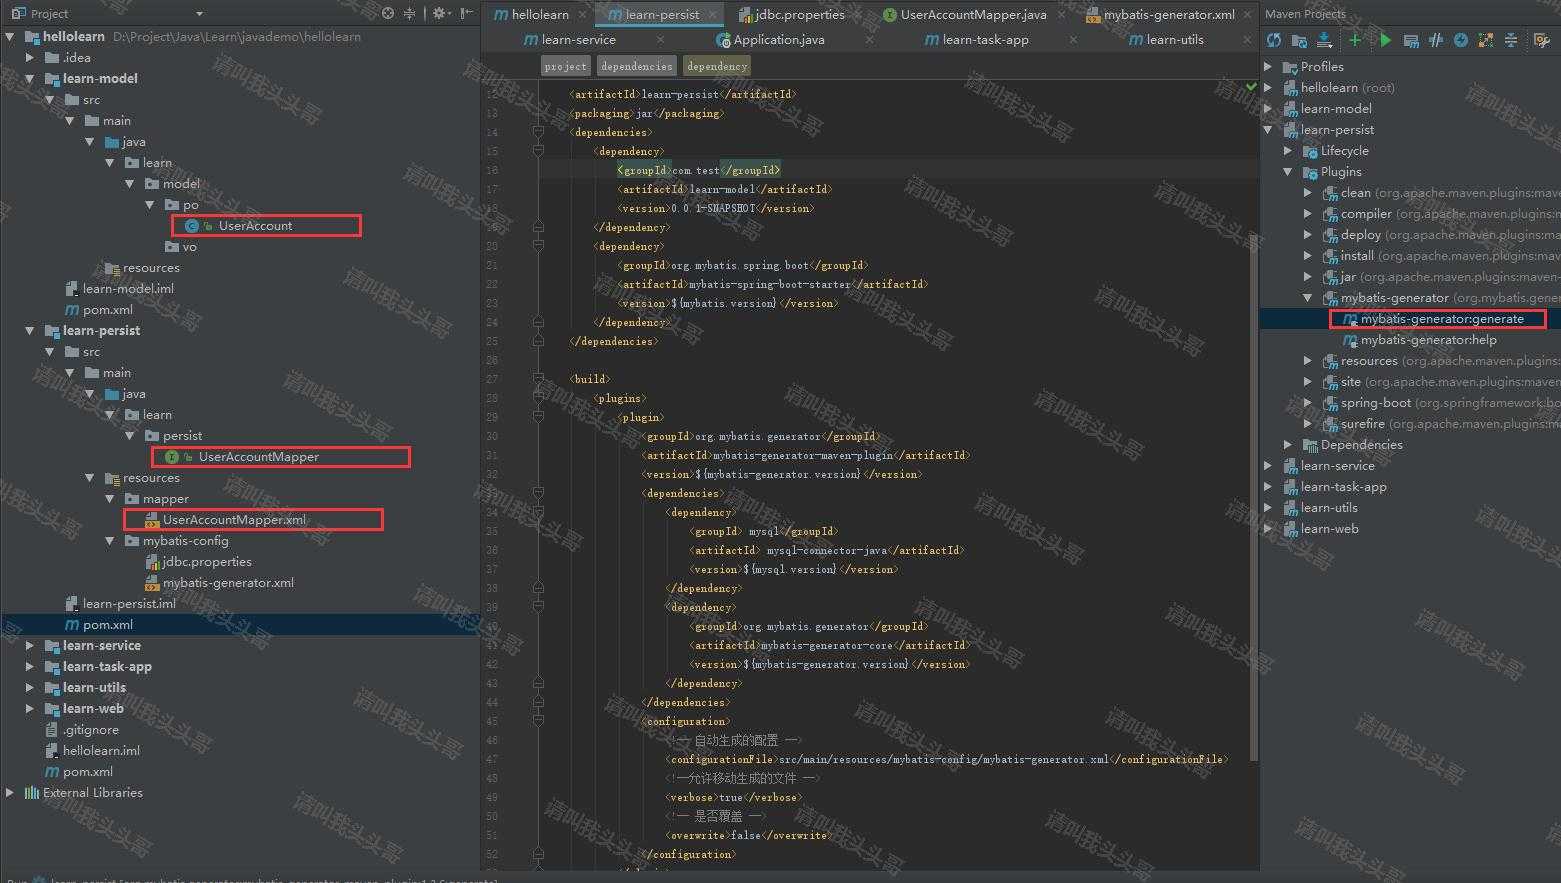Close the learn-persist editor tab
This screenshot has height=883, width=1561.
pos(712,15)
